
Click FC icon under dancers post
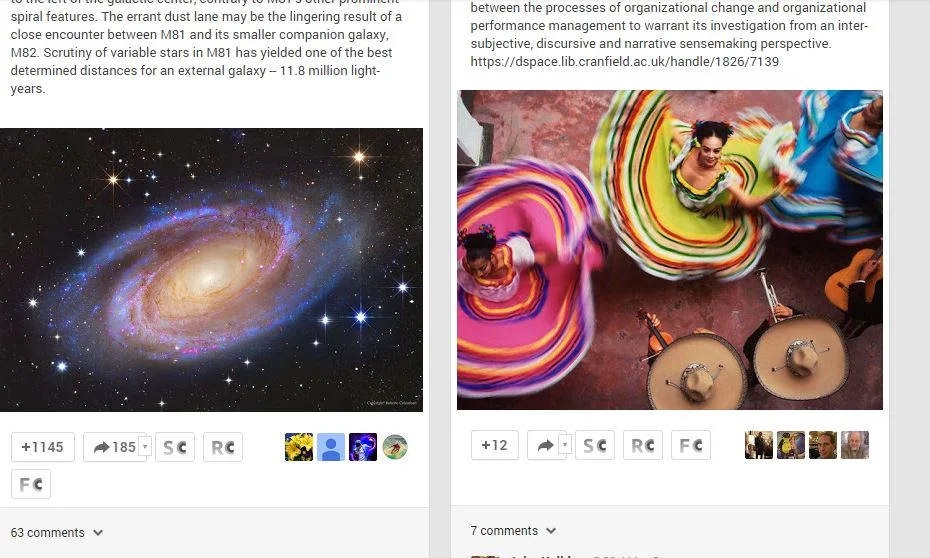(691, 445)
